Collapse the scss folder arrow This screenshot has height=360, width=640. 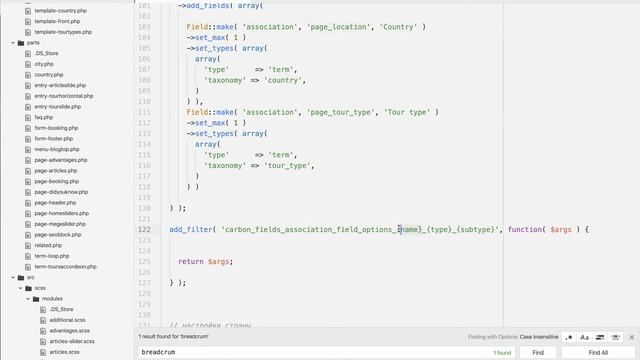(20, 288)
